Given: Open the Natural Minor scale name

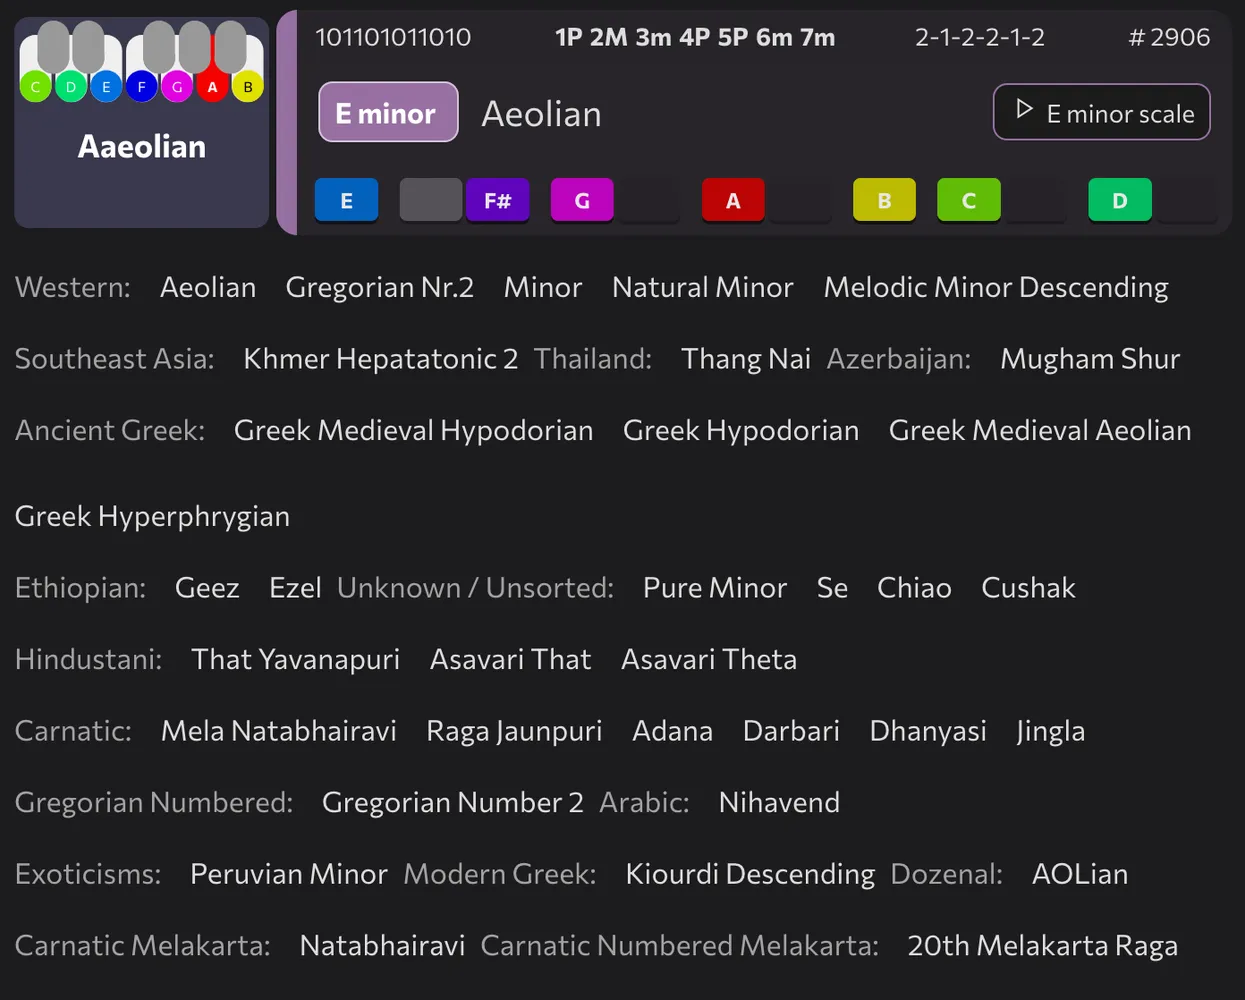Looking at the screenshot, I should (x=702, y=288).
